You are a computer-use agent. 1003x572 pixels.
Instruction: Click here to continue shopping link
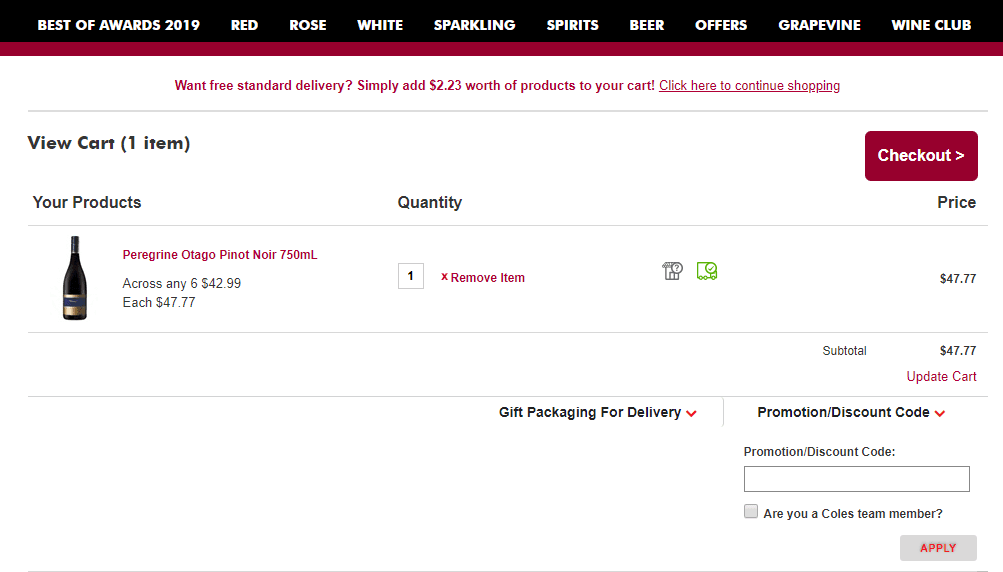pos(749,86)
